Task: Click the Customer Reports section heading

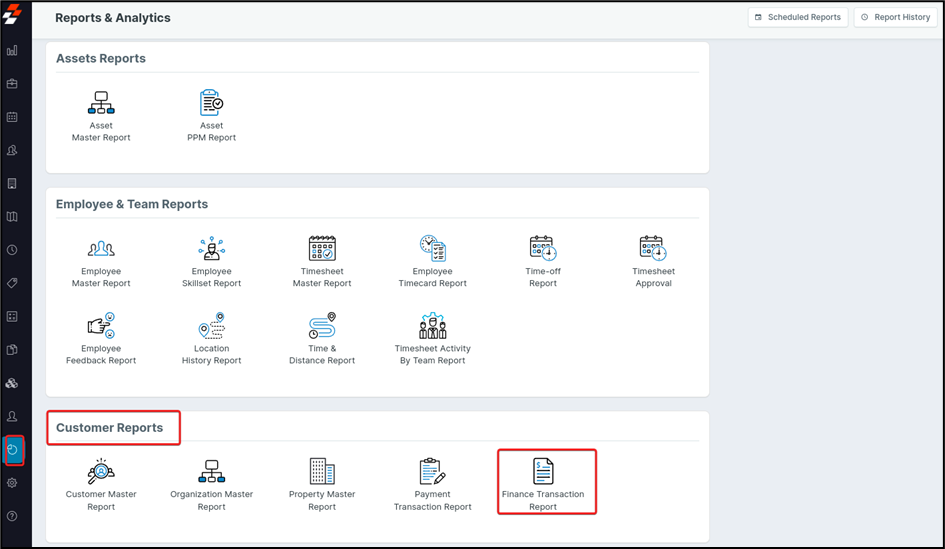Action: pos(110,428)
